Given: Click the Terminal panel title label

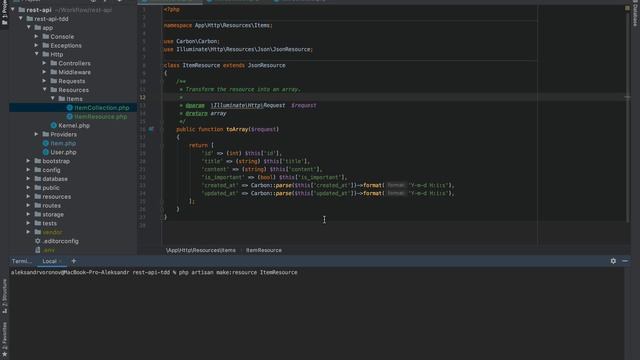Looking at the screenshot, I should (x=21, y=261).
